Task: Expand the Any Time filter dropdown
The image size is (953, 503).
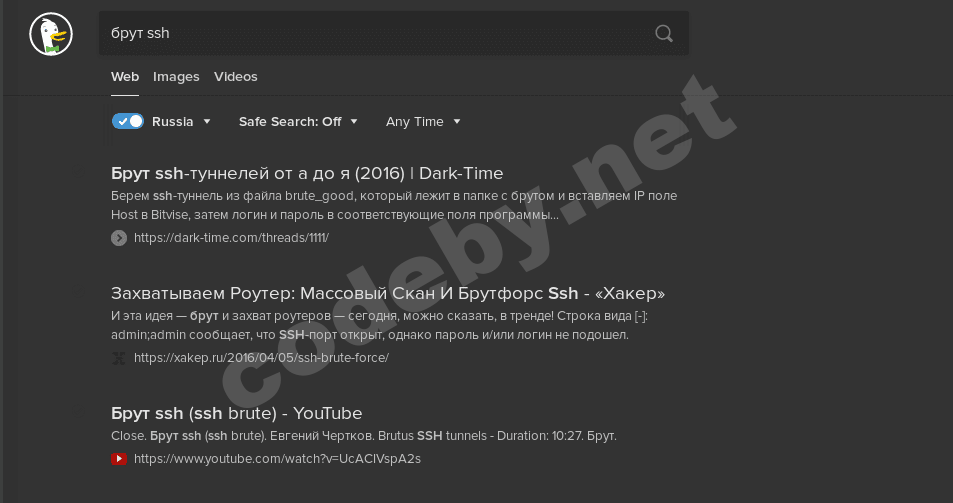Action: (423, 121)
